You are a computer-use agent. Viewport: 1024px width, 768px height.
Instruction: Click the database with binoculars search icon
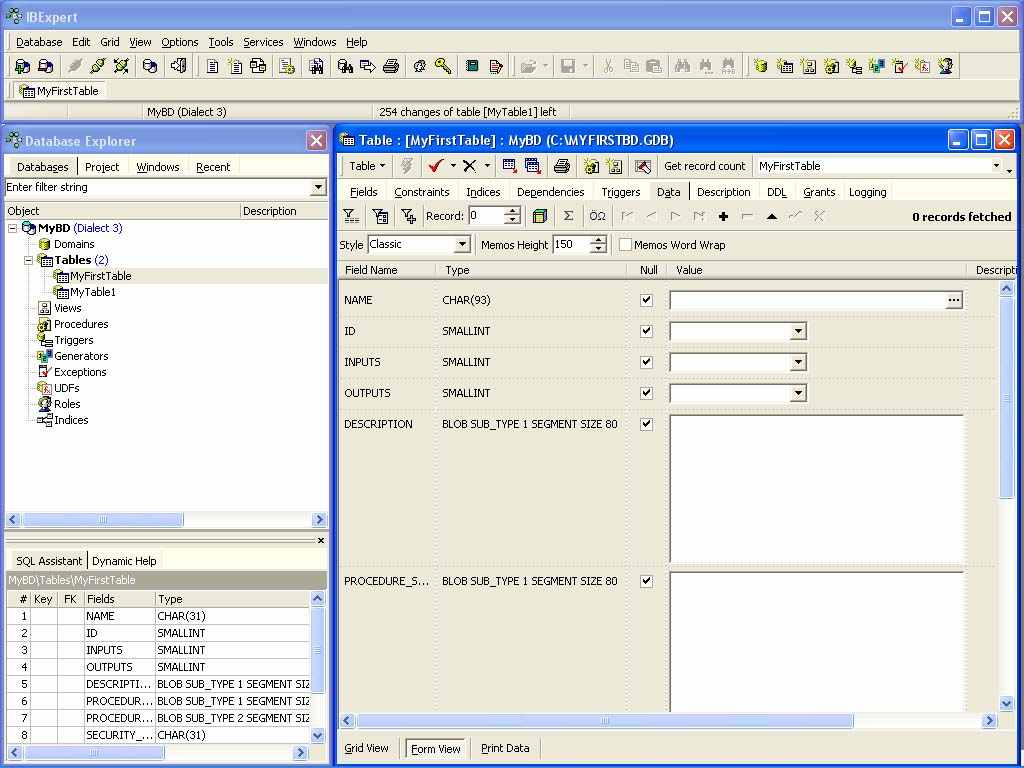coord(345,66)
